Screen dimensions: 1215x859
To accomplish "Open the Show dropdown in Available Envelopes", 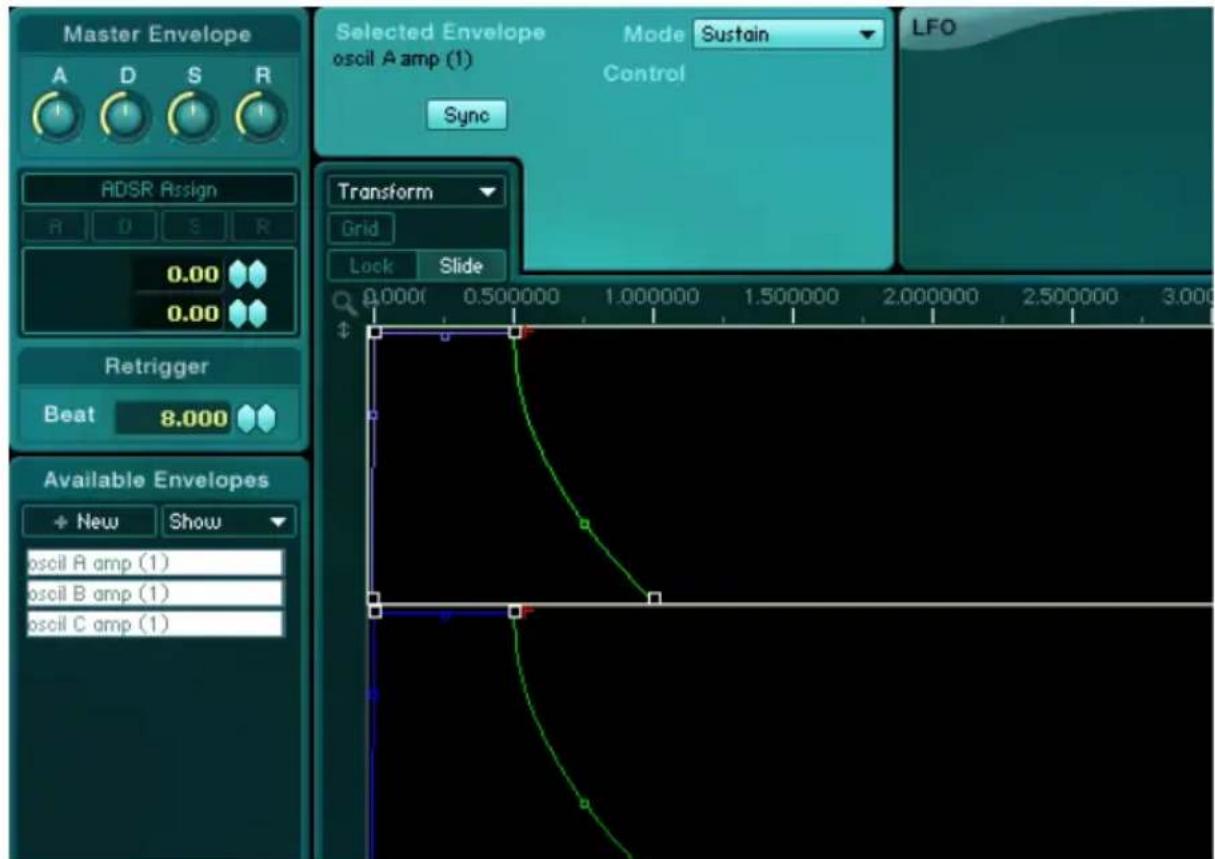I will pos(229,522).
